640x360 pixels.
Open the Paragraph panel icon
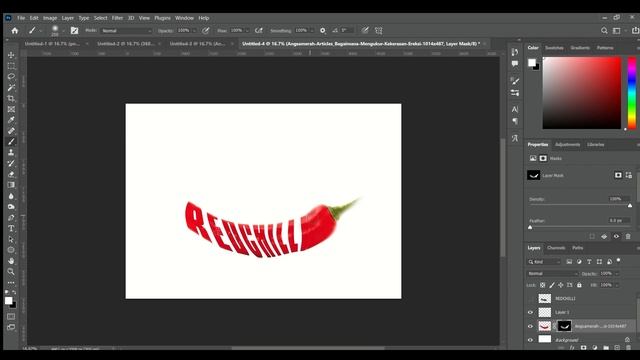515,121
